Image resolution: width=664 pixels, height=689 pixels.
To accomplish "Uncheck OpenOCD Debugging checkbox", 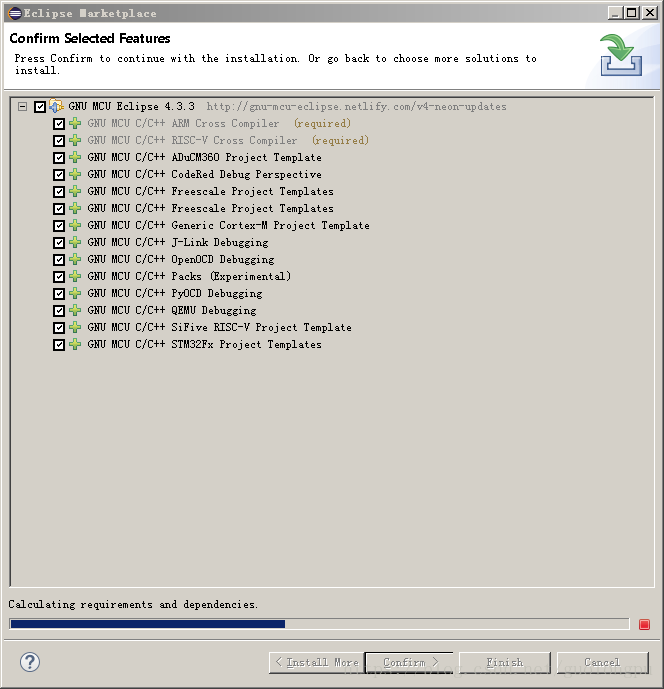I will (59, 260).
